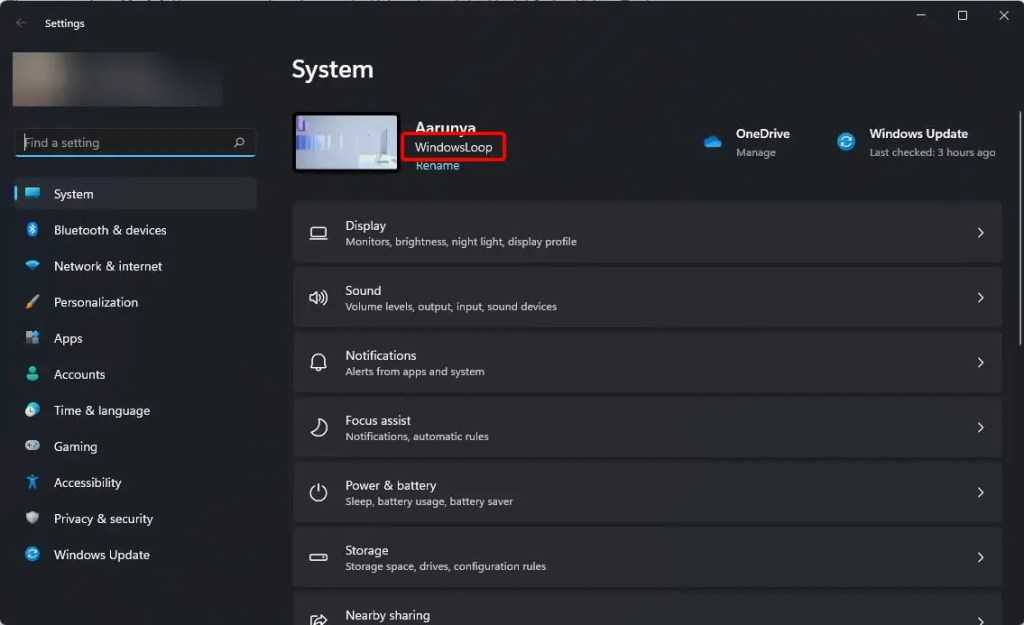Image resolution: width=1024 pixels, height=625 pixels.
Task: Open Sound settings via its chevron
Action: tap(980, 298)
